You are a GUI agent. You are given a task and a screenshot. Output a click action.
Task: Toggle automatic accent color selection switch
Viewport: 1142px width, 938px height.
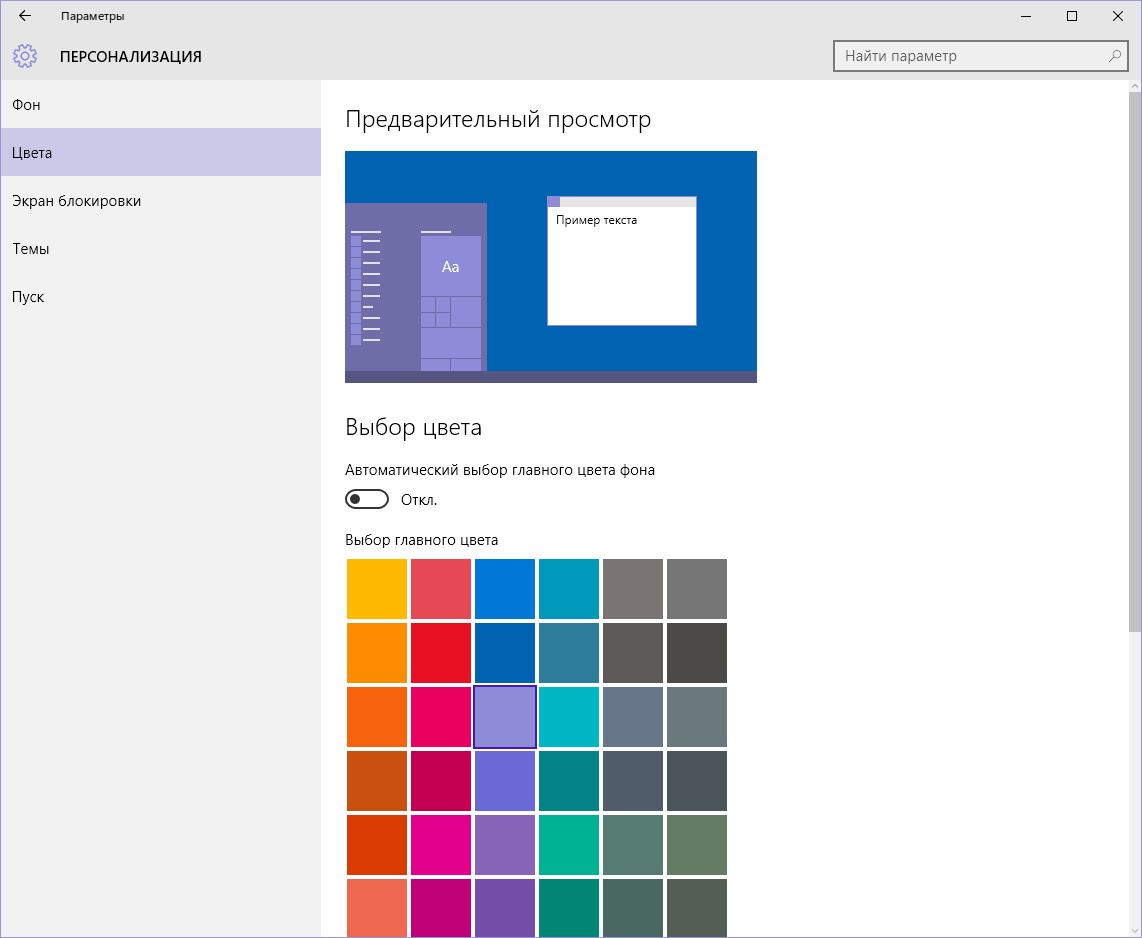366,499
